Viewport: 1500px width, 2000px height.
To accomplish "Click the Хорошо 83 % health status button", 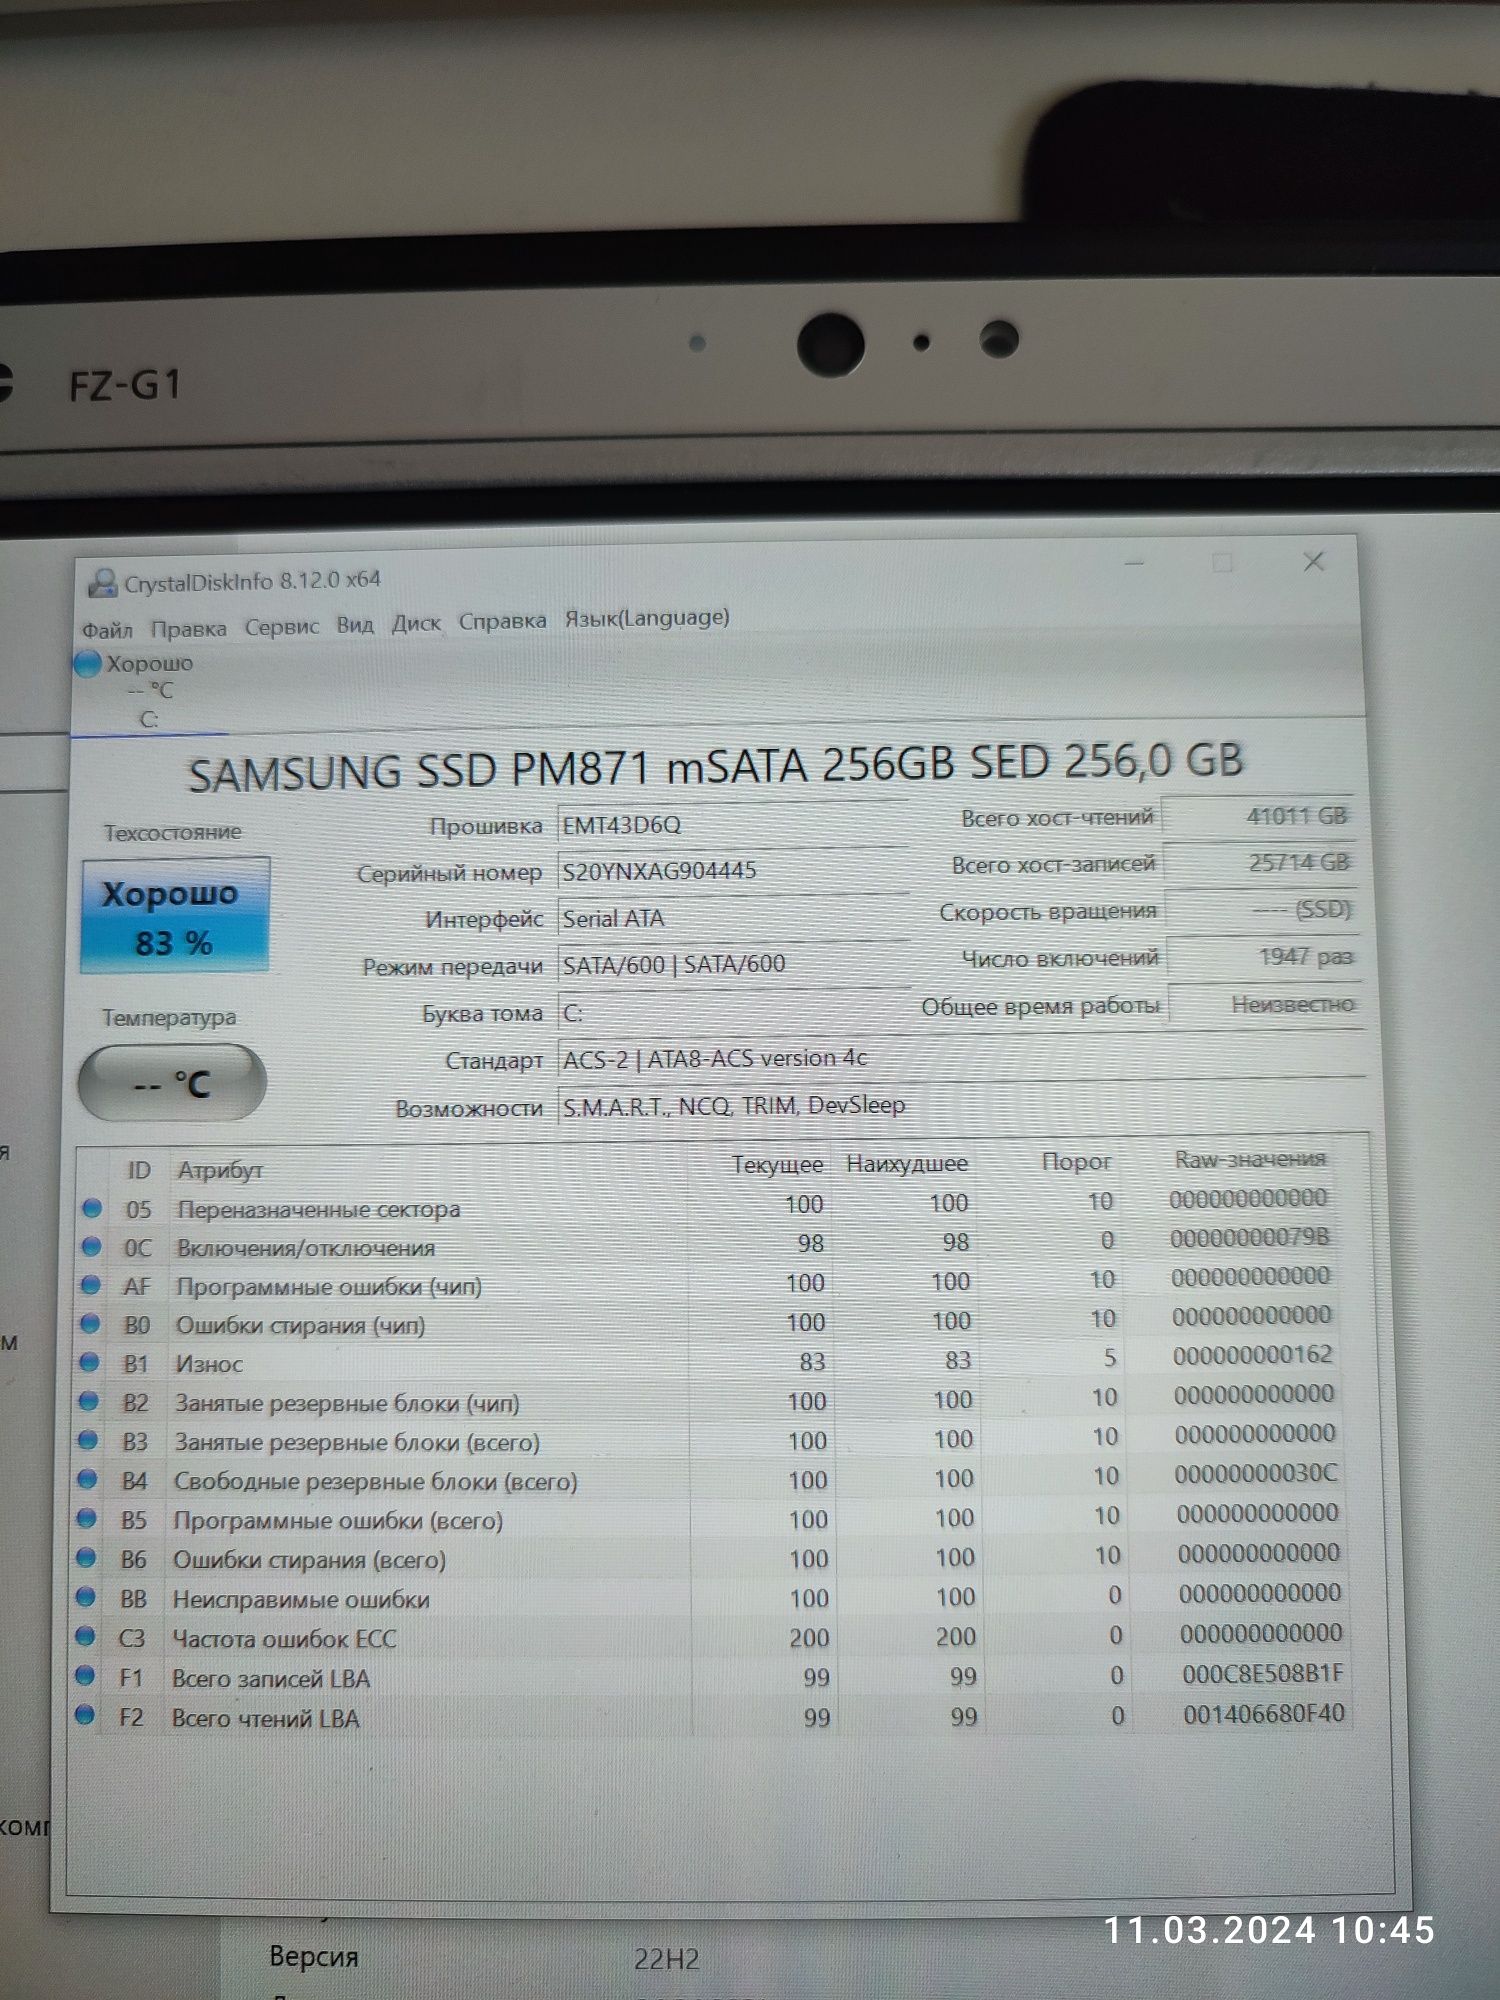I will (175, 916).
